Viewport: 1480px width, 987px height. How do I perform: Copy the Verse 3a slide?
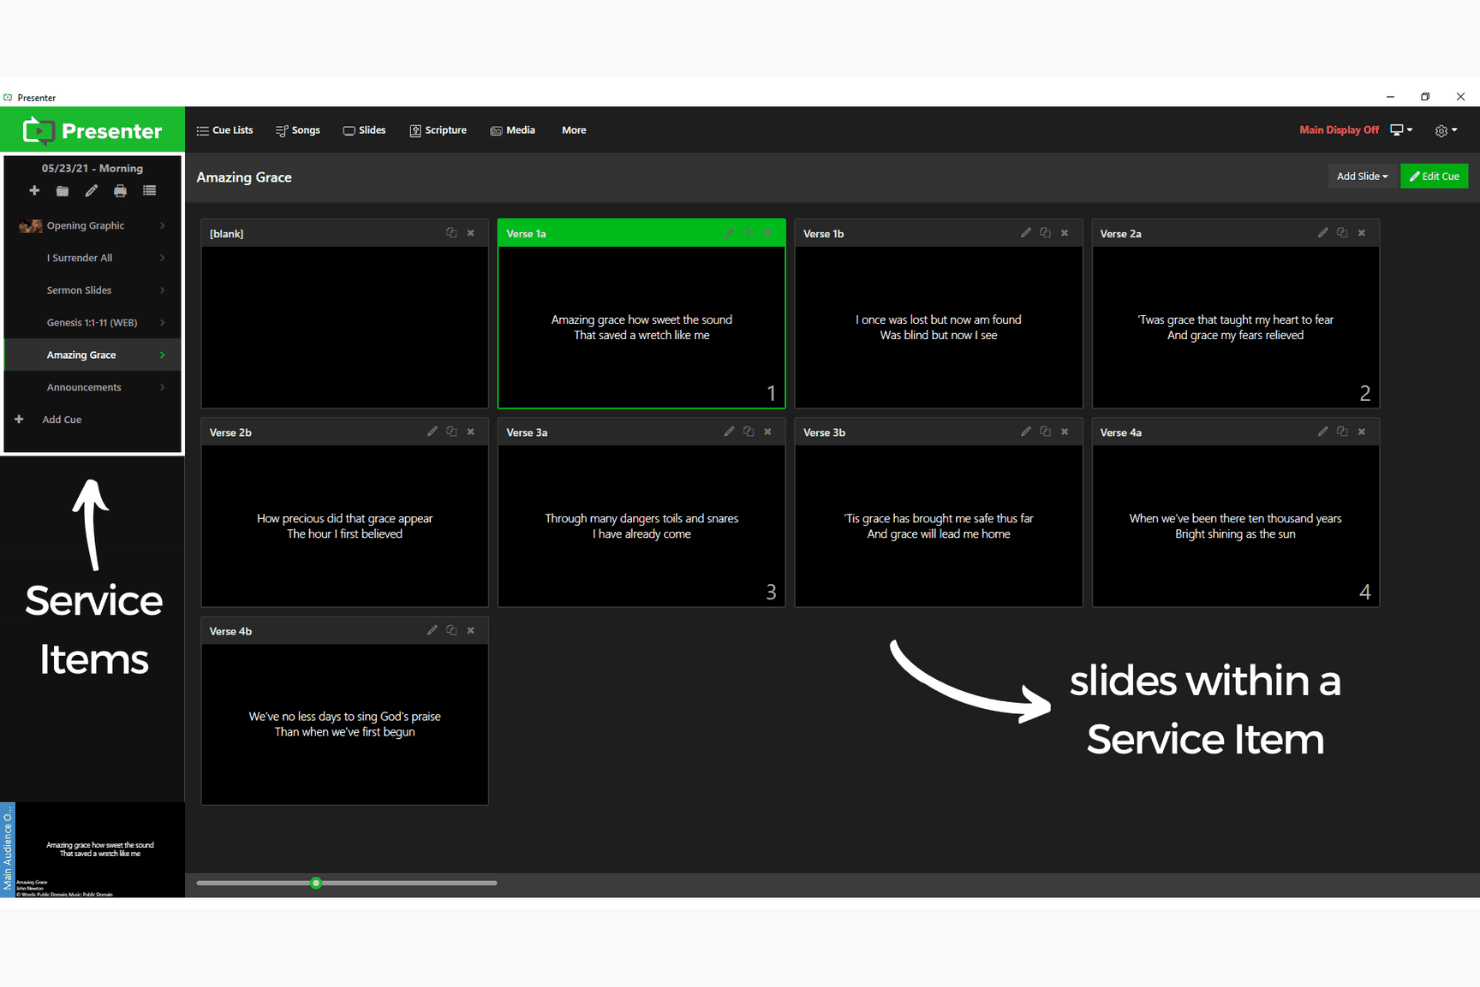click(748, 432)
